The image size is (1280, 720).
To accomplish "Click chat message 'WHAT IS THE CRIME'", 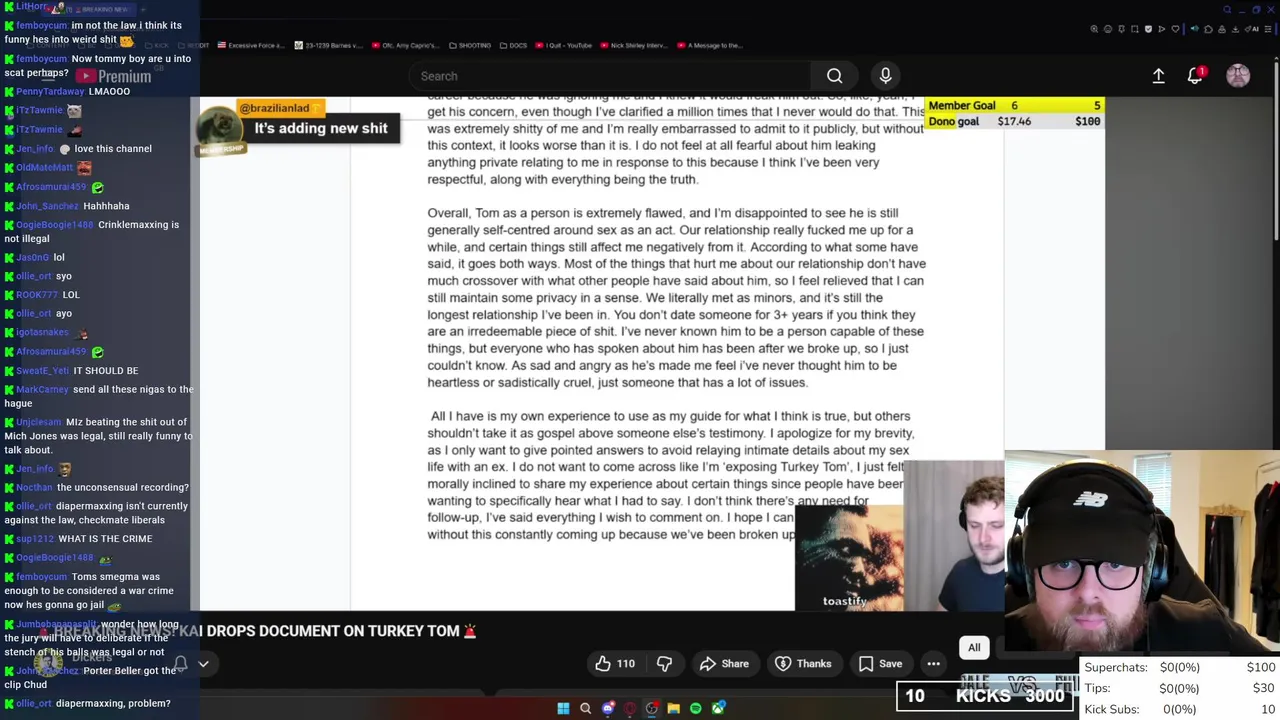I will coord(105,539).
